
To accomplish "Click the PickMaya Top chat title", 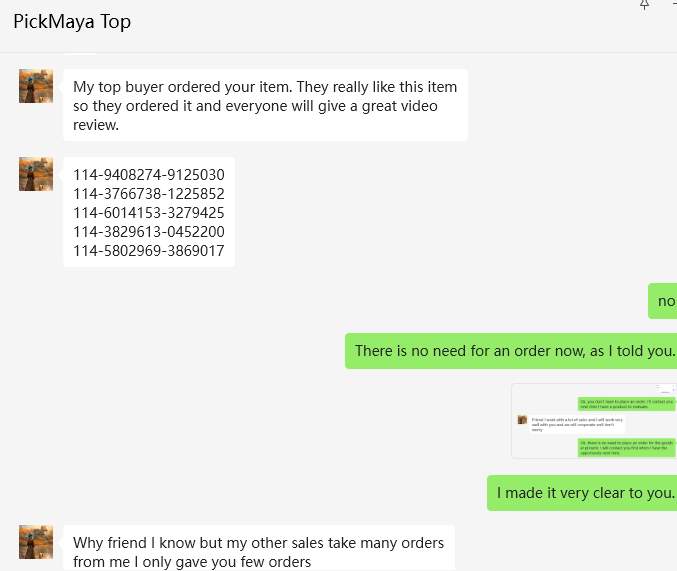I will point(72,21).
